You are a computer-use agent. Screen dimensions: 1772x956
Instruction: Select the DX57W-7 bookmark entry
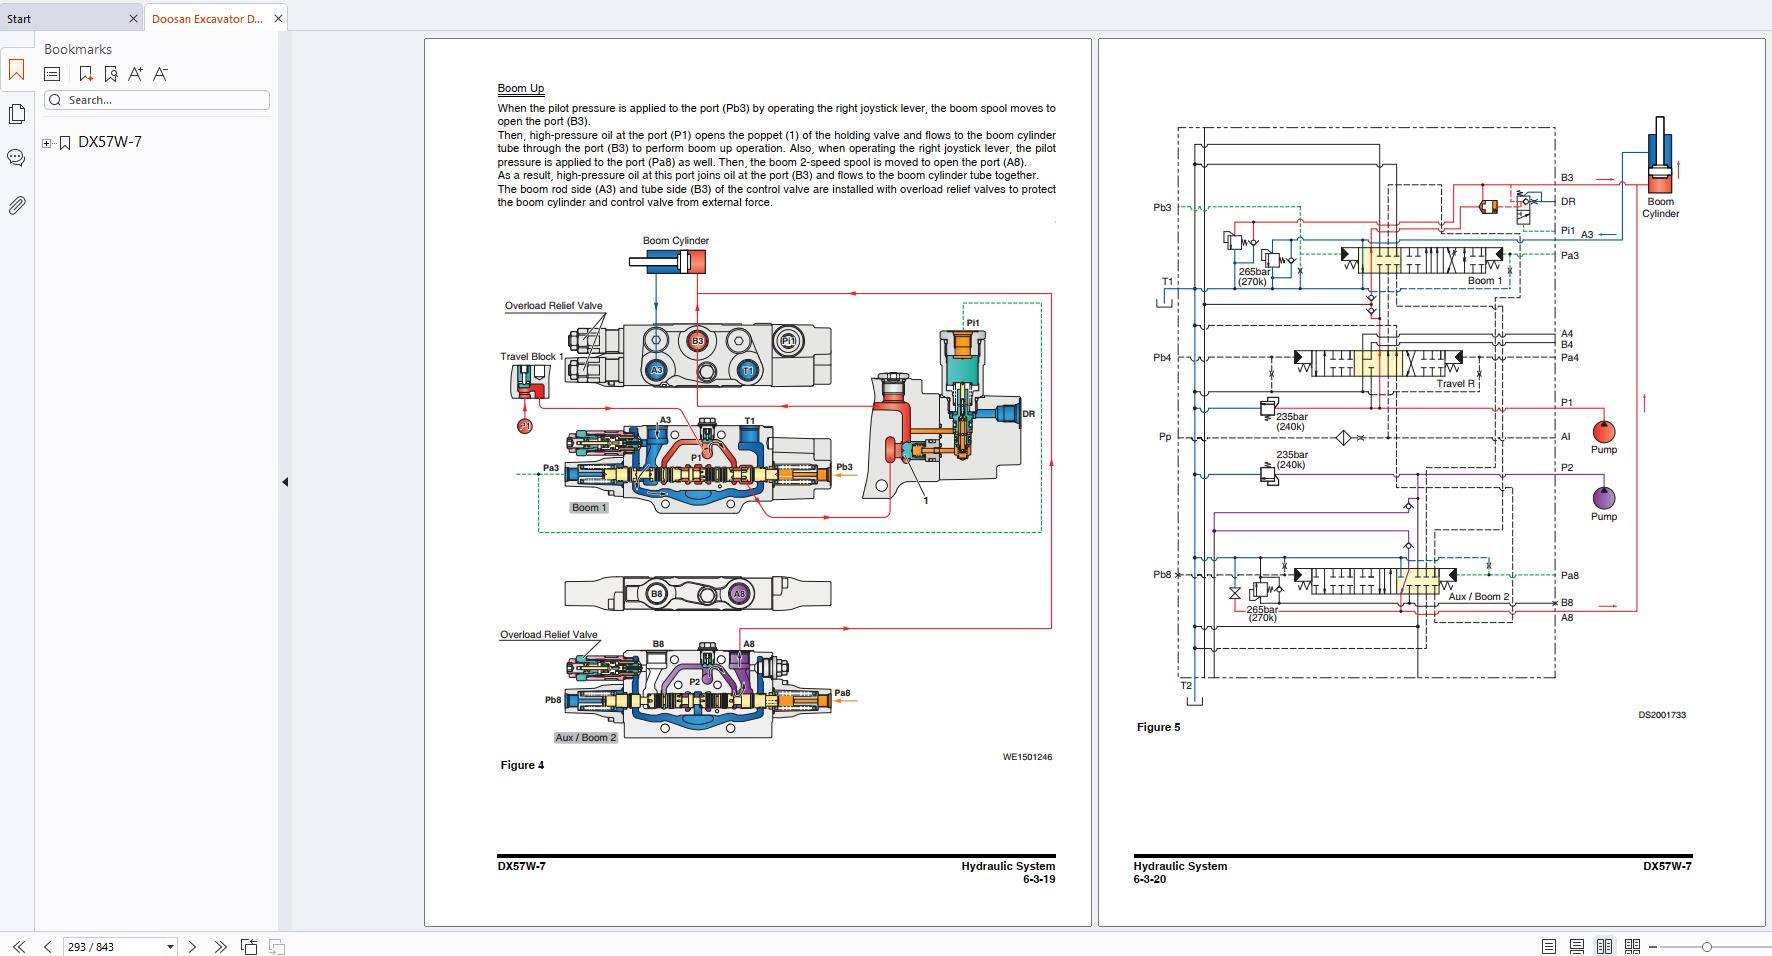coord(110,142)
